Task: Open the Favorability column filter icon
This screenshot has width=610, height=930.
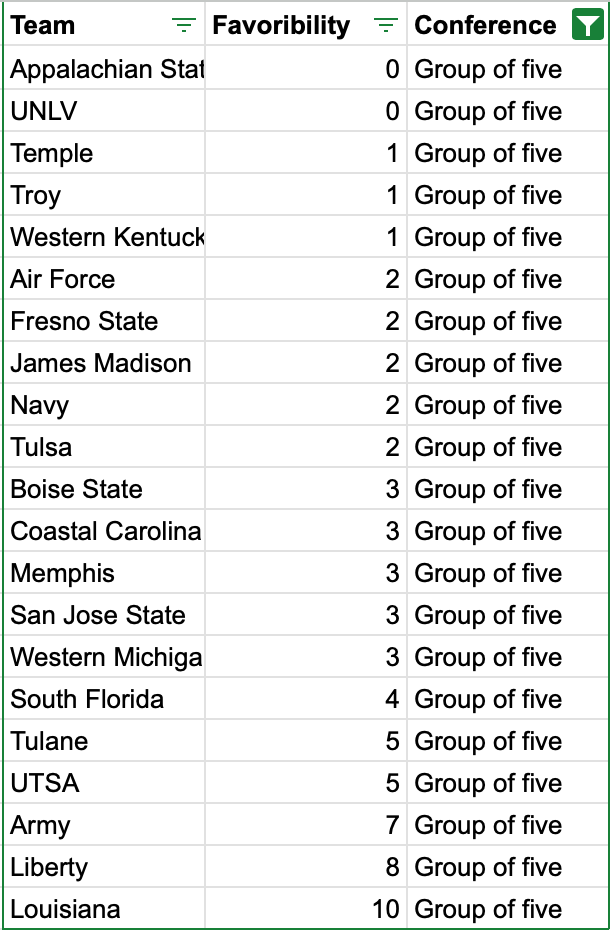Action: tap(386, 26)
